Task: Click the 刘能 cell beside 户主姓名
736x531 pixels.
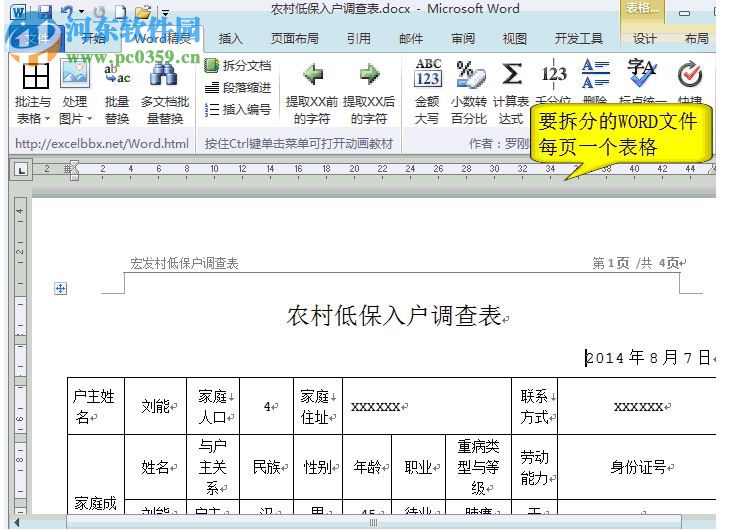Action: point(155,406)
